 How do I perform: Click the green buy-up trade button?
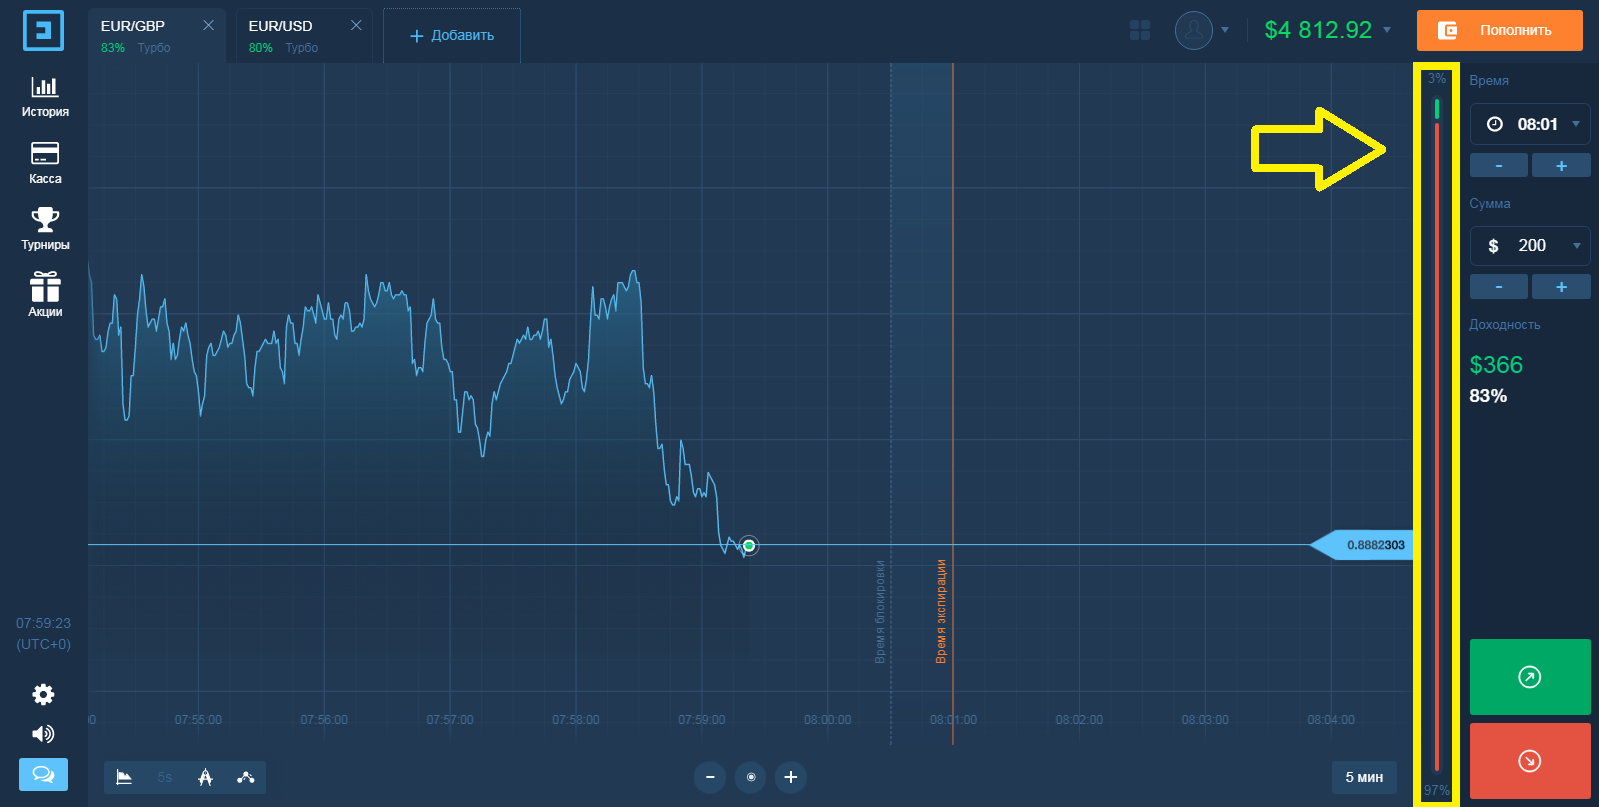tap(1530, 677)
